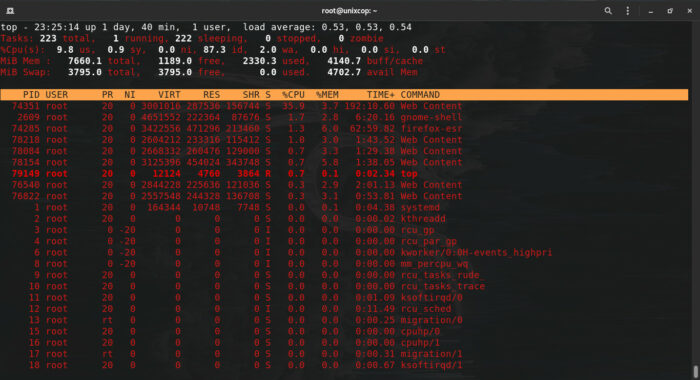
Task: Minimize the terminal window
Action: 651,11
